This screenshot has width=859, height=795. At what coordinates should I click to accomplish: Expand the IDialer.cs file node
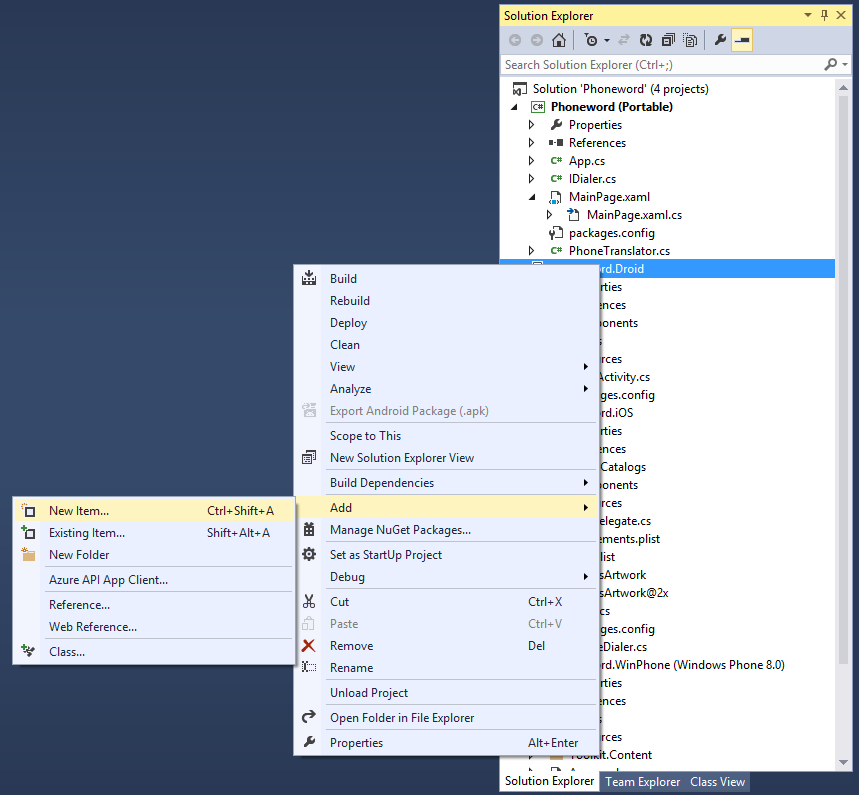pos(531,179)
